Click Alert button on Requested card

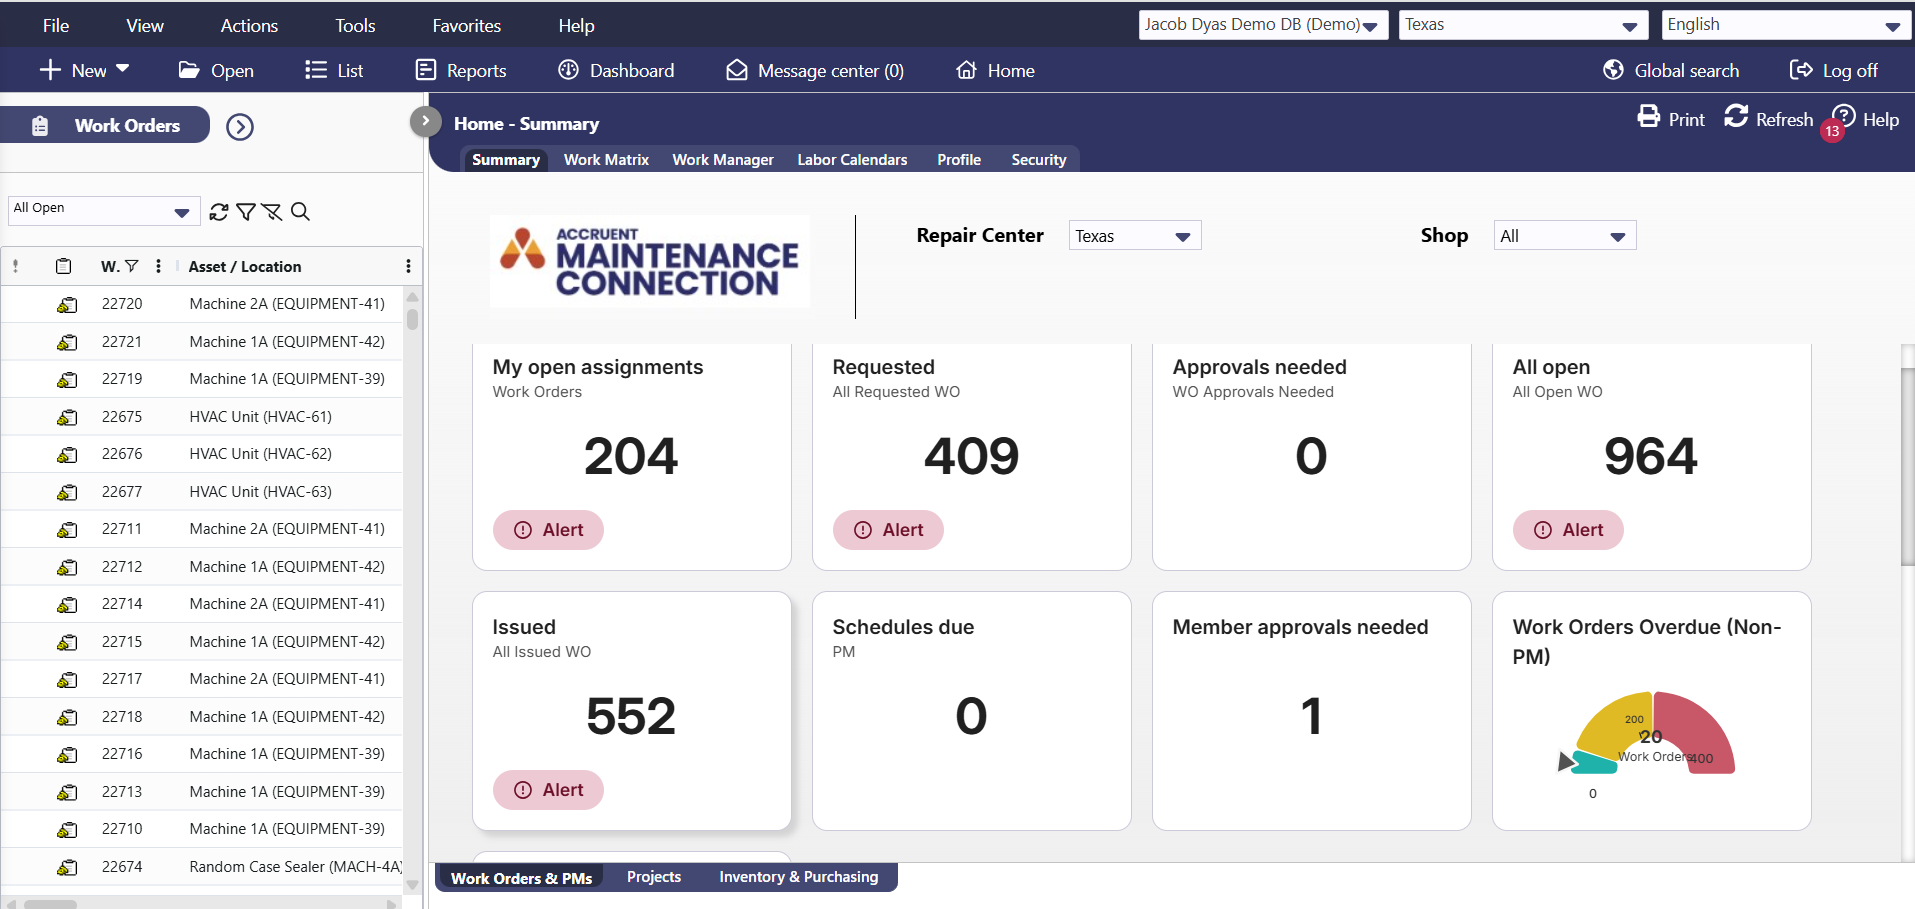(888, 530)
